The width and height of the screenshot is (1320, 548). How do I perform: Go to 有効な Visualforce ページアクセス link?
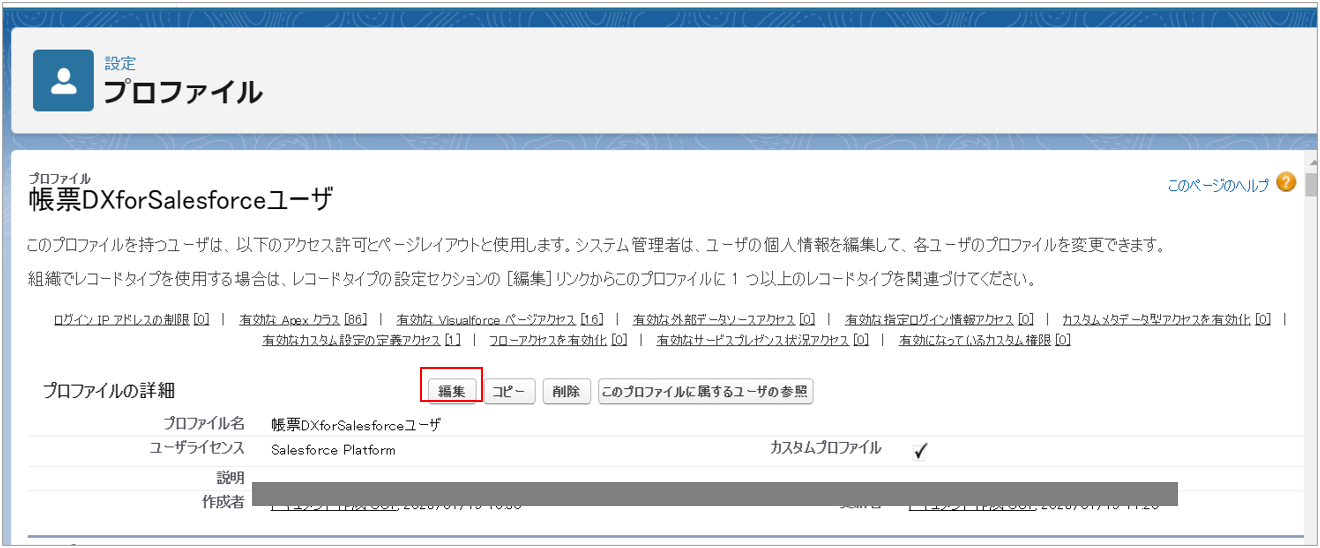(x=486, y=320)
